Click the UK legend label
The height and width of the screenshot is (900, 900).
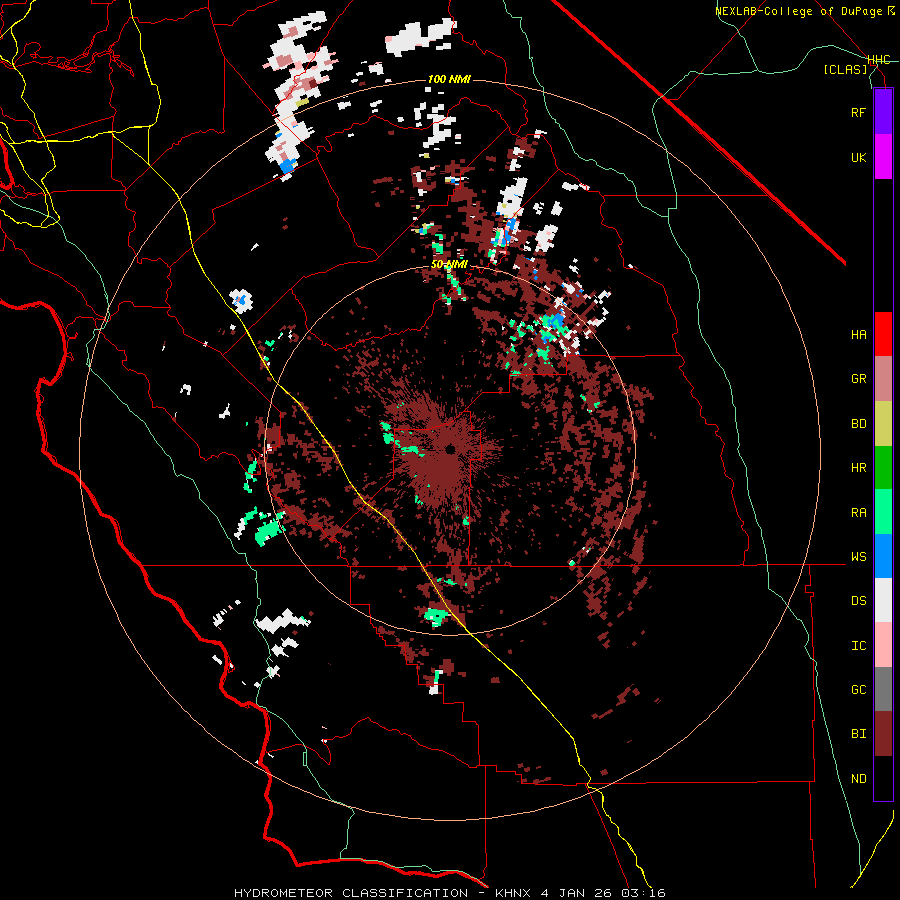click(858, 157)
